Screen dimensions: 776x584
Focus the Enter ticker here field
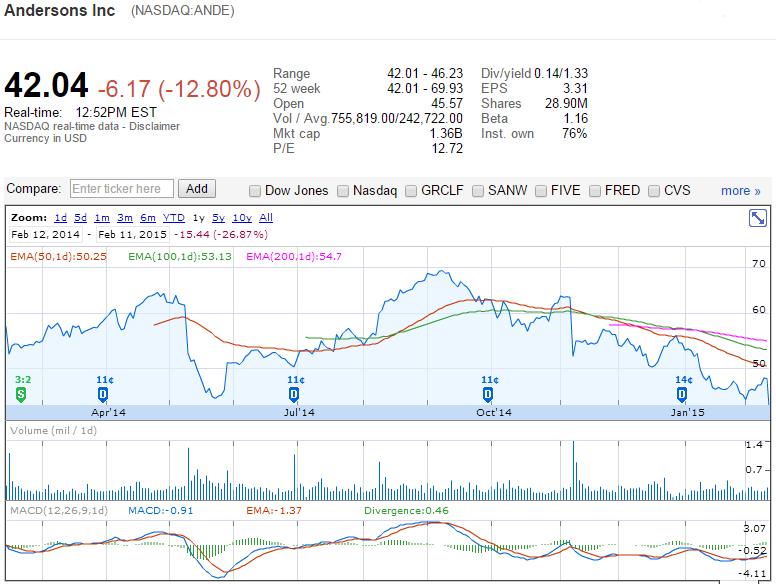pos(122,189)
